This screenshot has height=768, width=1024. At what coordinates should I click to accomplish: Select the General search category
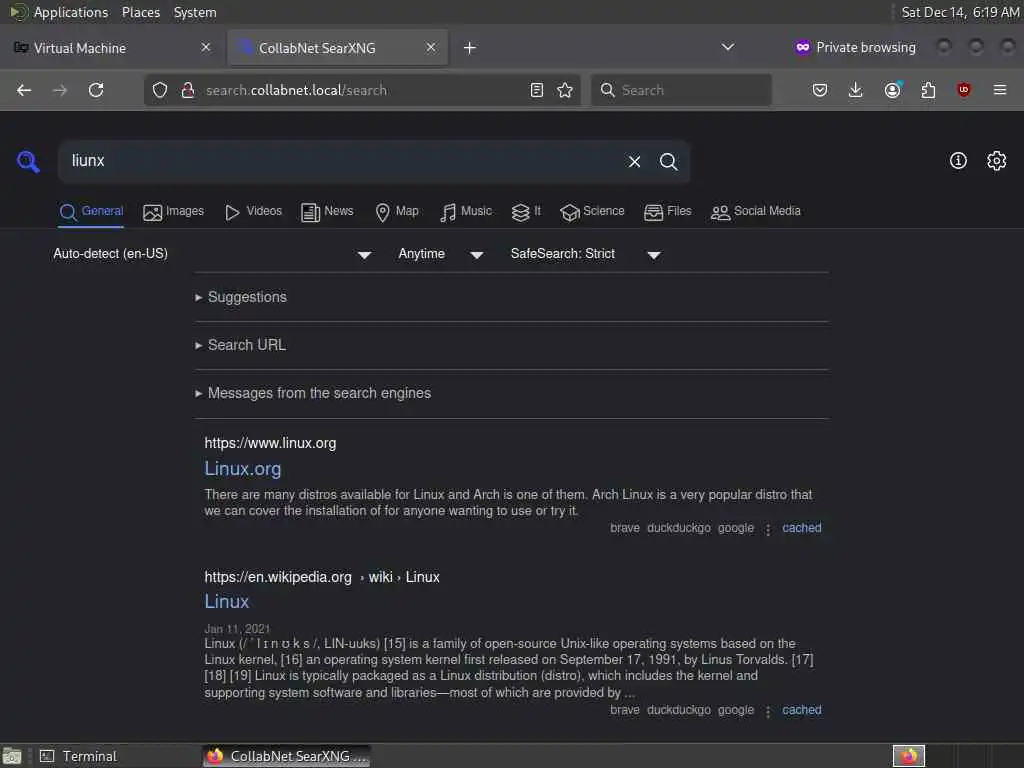[x=91, y=212]
